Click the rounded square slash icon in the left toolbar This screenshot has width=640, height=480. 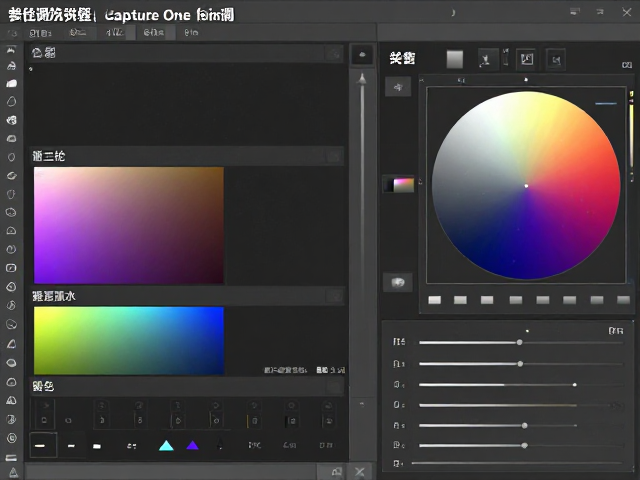(11, 268)
